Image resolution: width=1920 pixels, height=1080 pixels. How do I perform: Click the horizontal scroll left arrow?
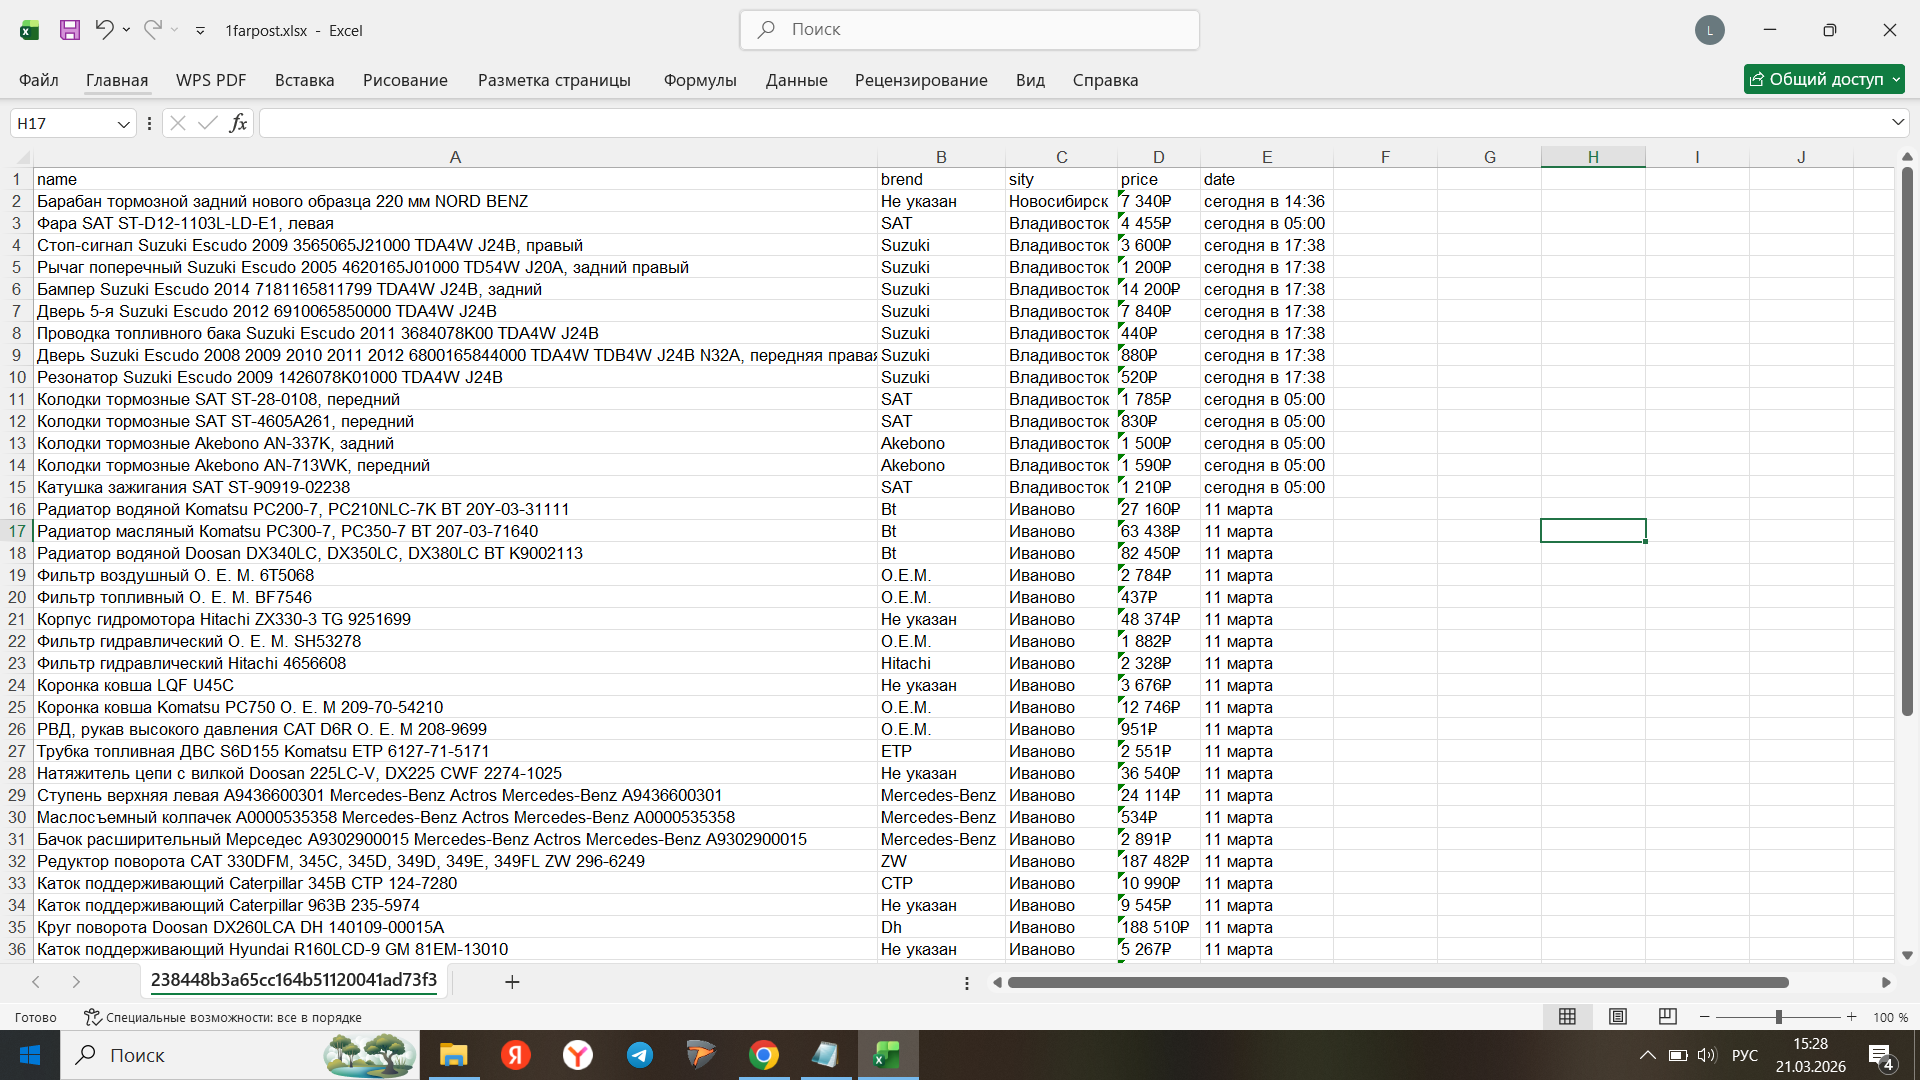(x=997, y=983)
